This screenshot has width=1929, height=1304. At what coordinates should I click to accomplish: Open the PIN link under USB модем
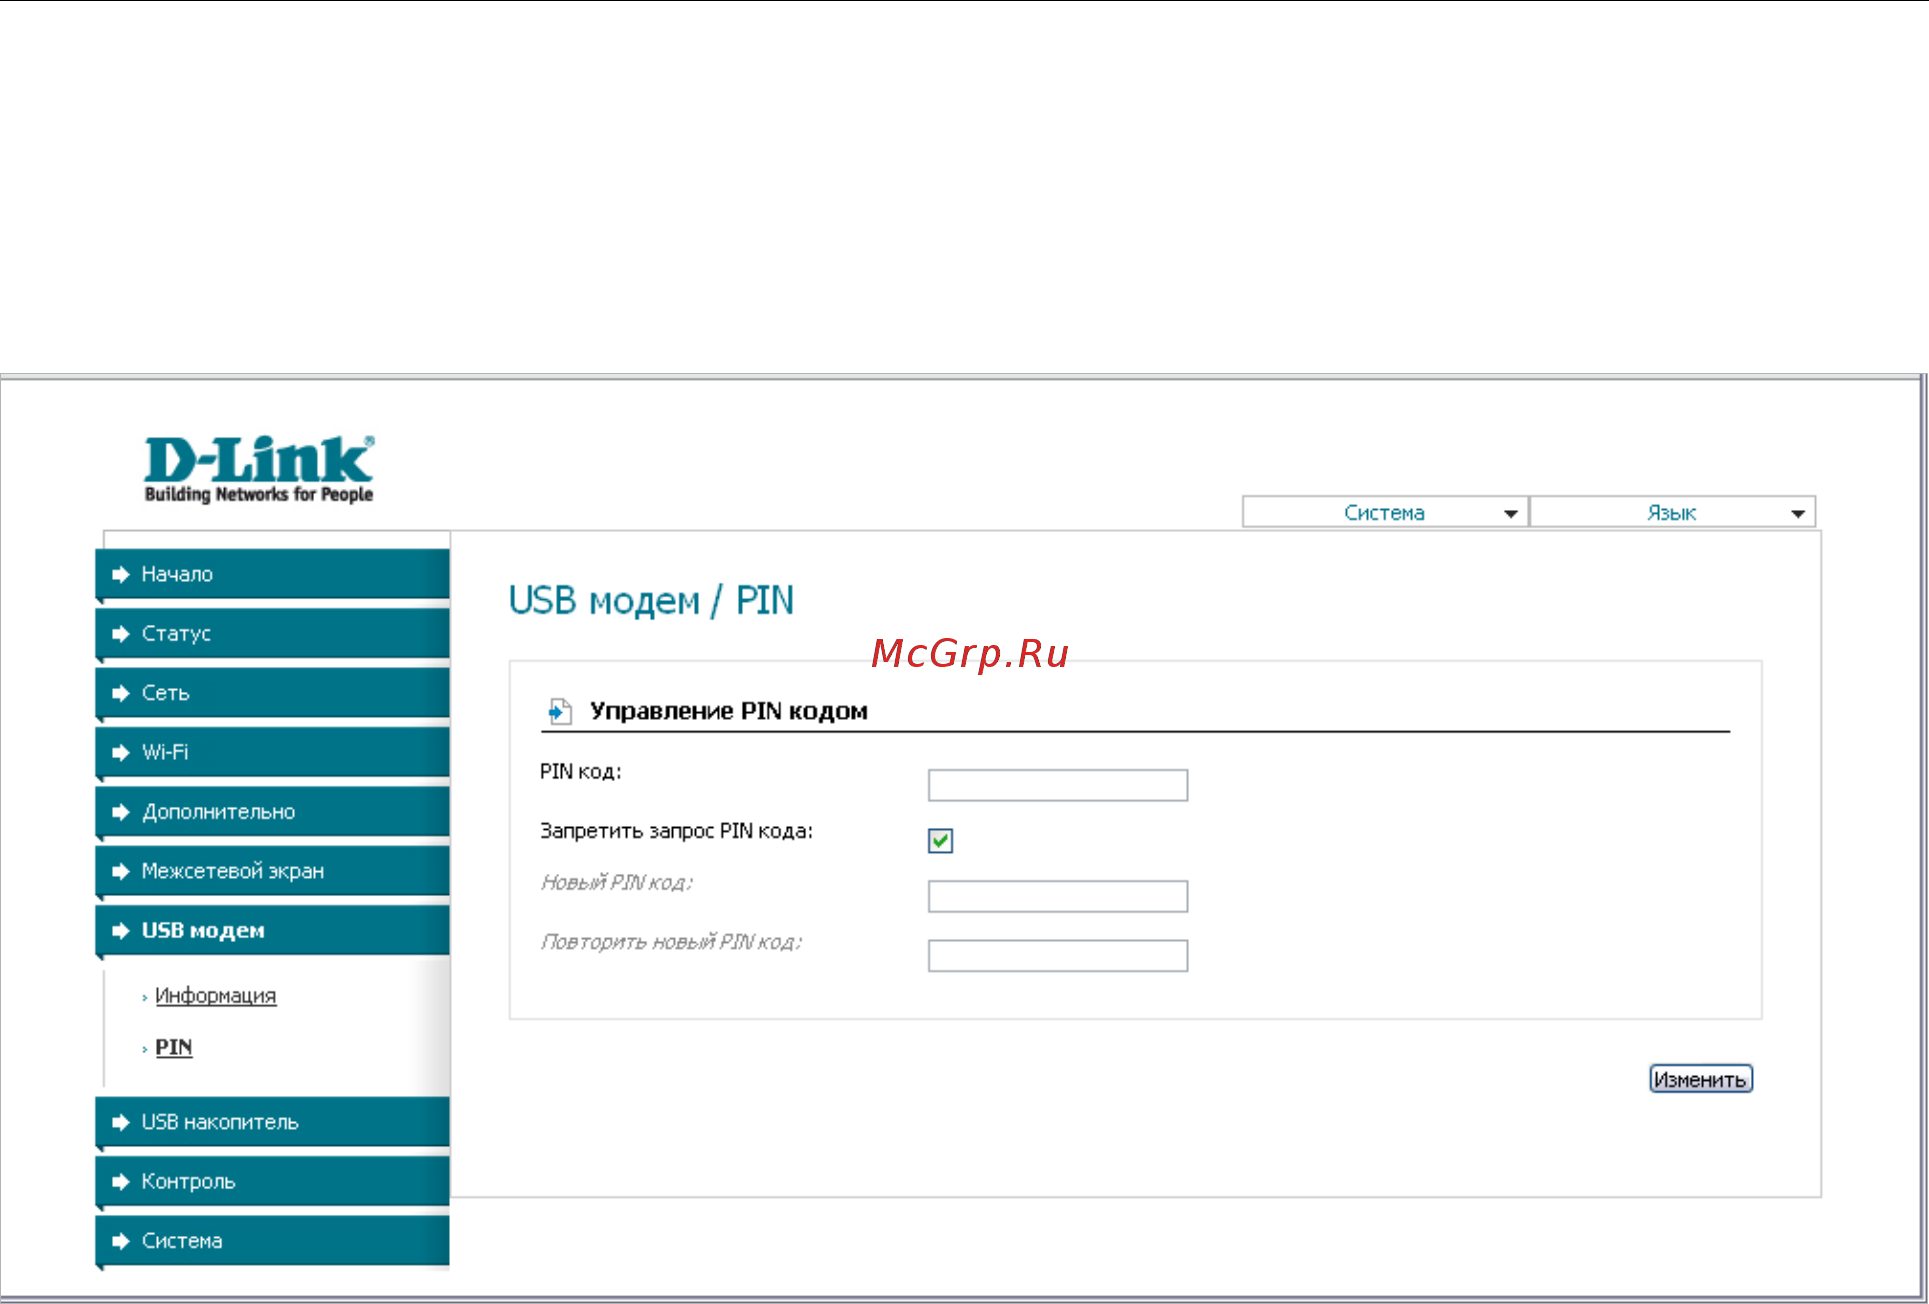(x=173, y=1047)
